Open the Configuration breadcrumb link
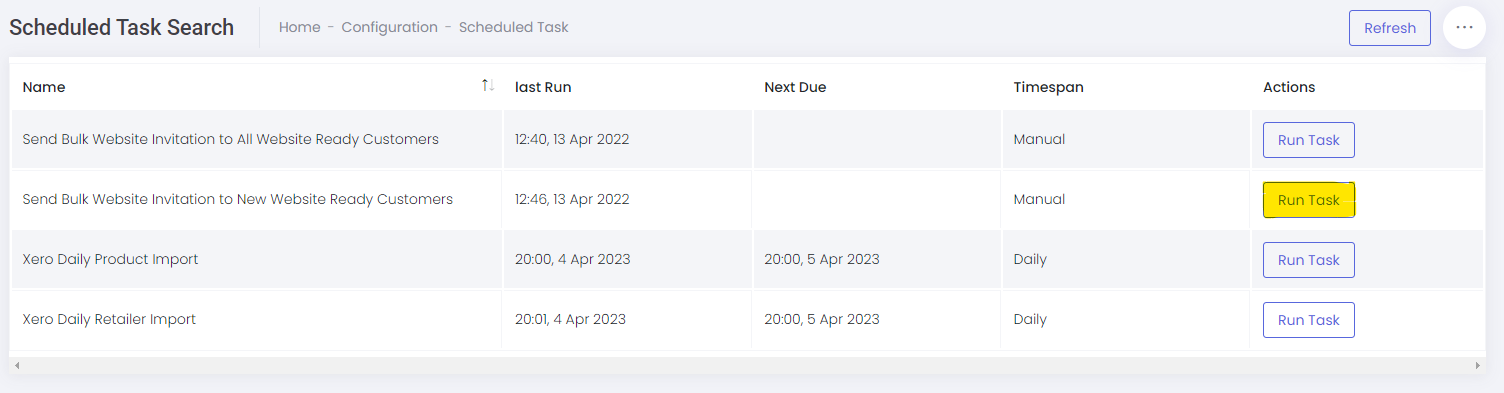This screenshot has width=1504, height=393. [x=389, y=27]
